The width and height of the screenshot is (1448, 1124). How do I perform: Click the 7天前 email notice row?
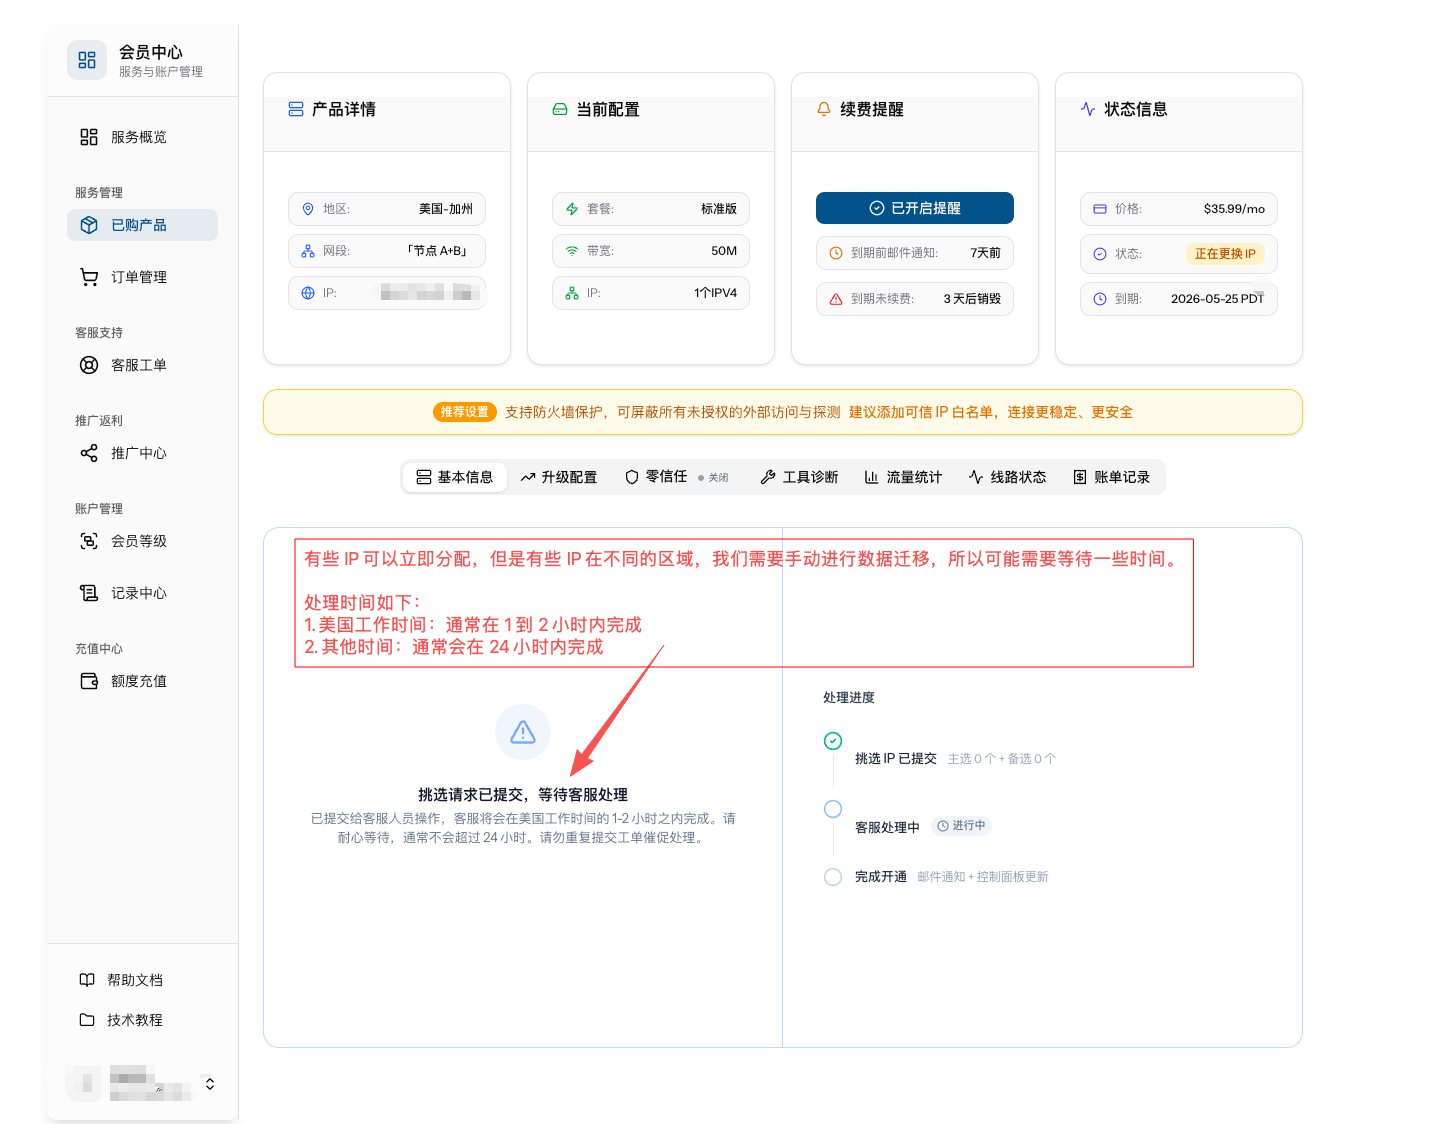(915, 253)
